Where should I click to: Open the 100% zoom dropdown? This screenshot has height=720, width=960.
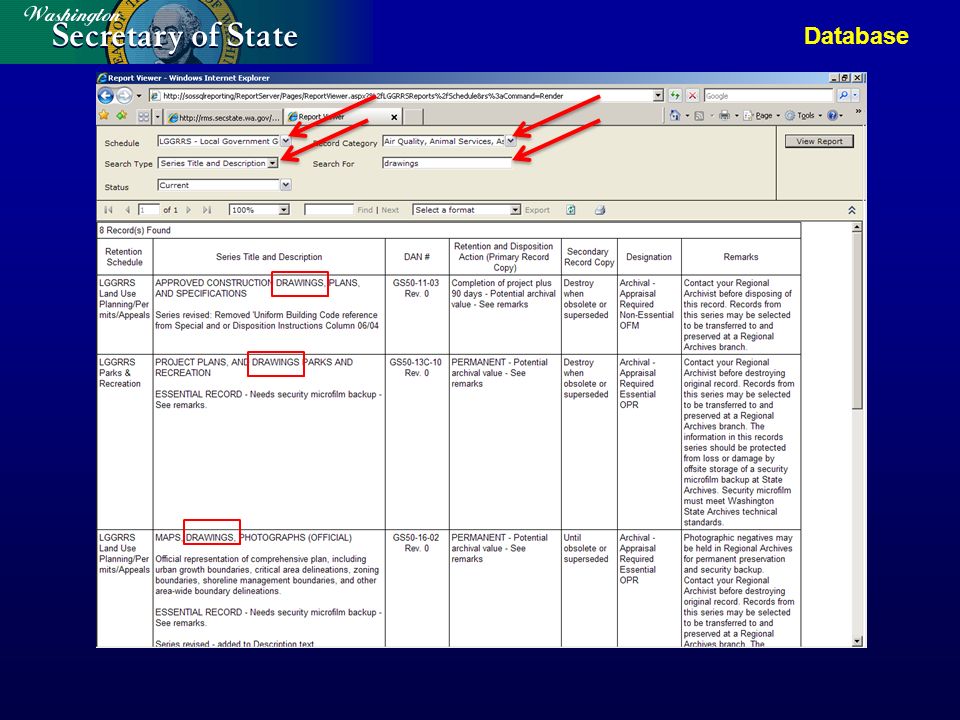click(x=284, y=210)
